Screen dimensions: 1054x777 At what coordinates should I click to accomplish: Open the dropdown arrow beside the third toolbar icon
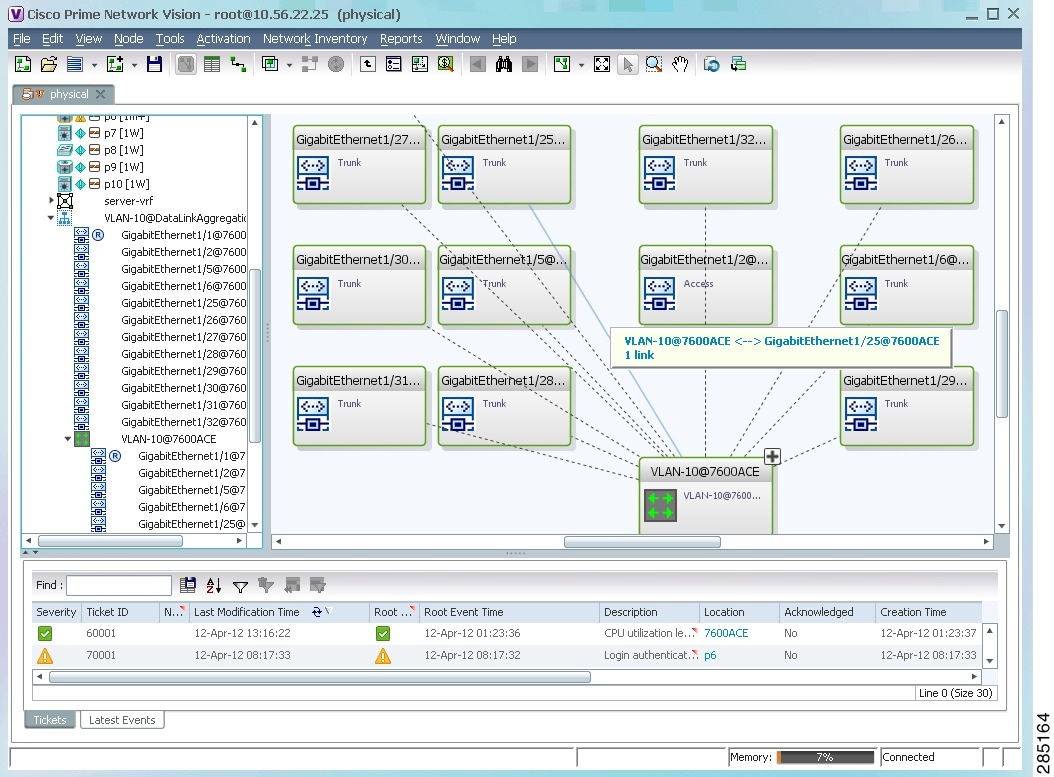pyautogui.click(x=94, y=65)
